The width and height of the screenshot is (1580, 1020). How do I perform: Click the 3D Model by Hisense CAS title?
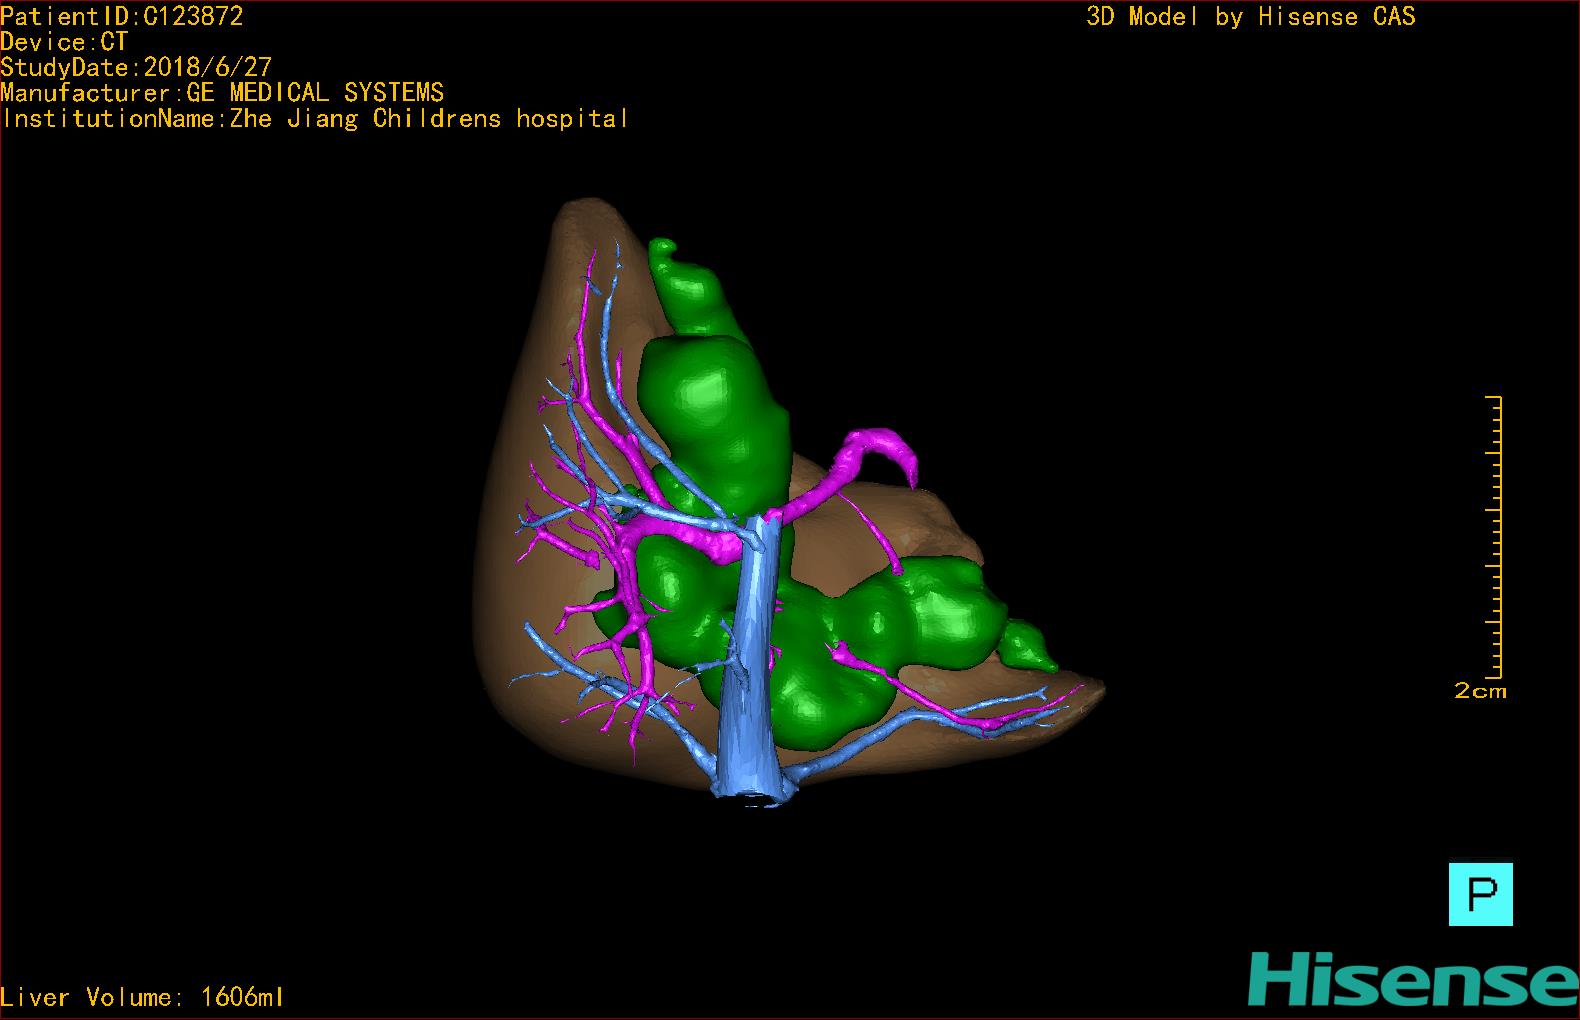click(x=1251, y=17)
